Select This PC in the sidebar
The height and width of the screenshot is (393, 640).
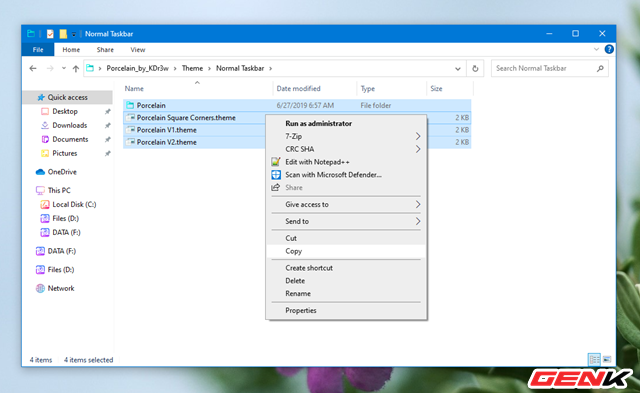(x=59, y=190)
